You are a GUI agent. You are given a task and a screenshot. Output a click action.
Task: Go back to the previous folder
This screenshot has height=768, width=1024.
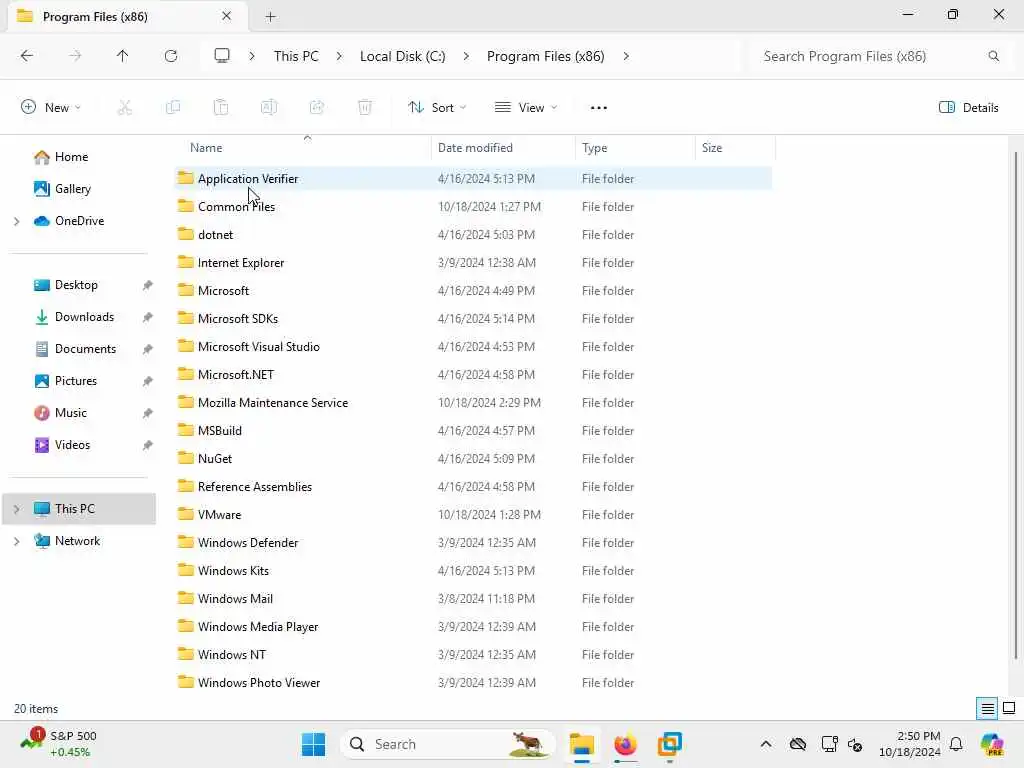point(27,56)
